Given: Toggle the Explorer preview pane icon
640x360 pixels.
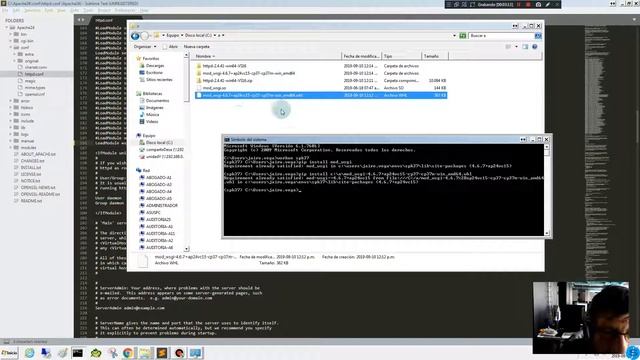Looking at the screenshot, I should pyautogui.click(x=525, y=47).
